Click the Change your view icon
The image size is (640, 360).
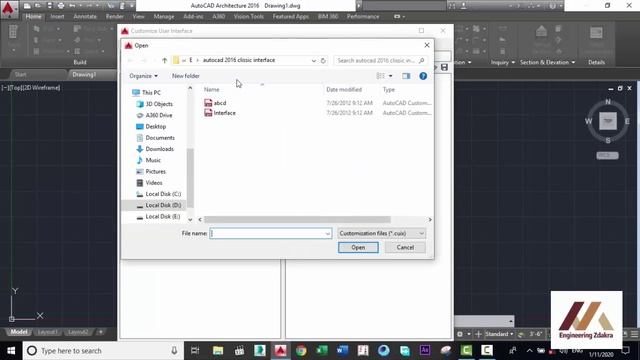[380, 76]
